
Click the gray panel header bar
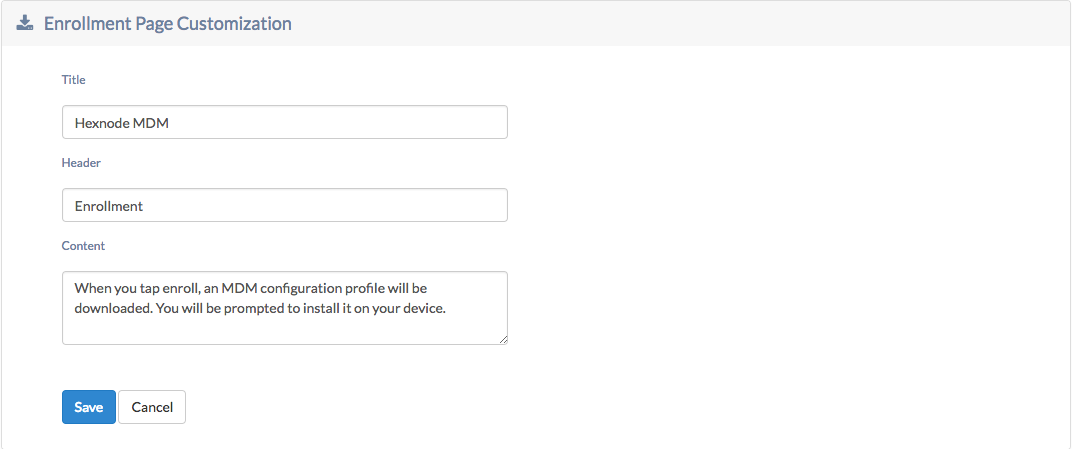[536, 23]
